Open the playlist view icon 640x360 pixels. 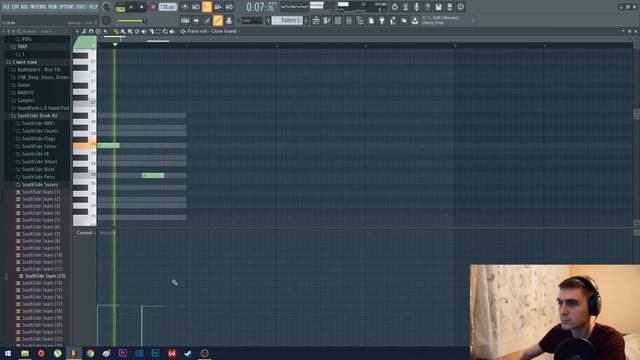[x=316, y=20]
